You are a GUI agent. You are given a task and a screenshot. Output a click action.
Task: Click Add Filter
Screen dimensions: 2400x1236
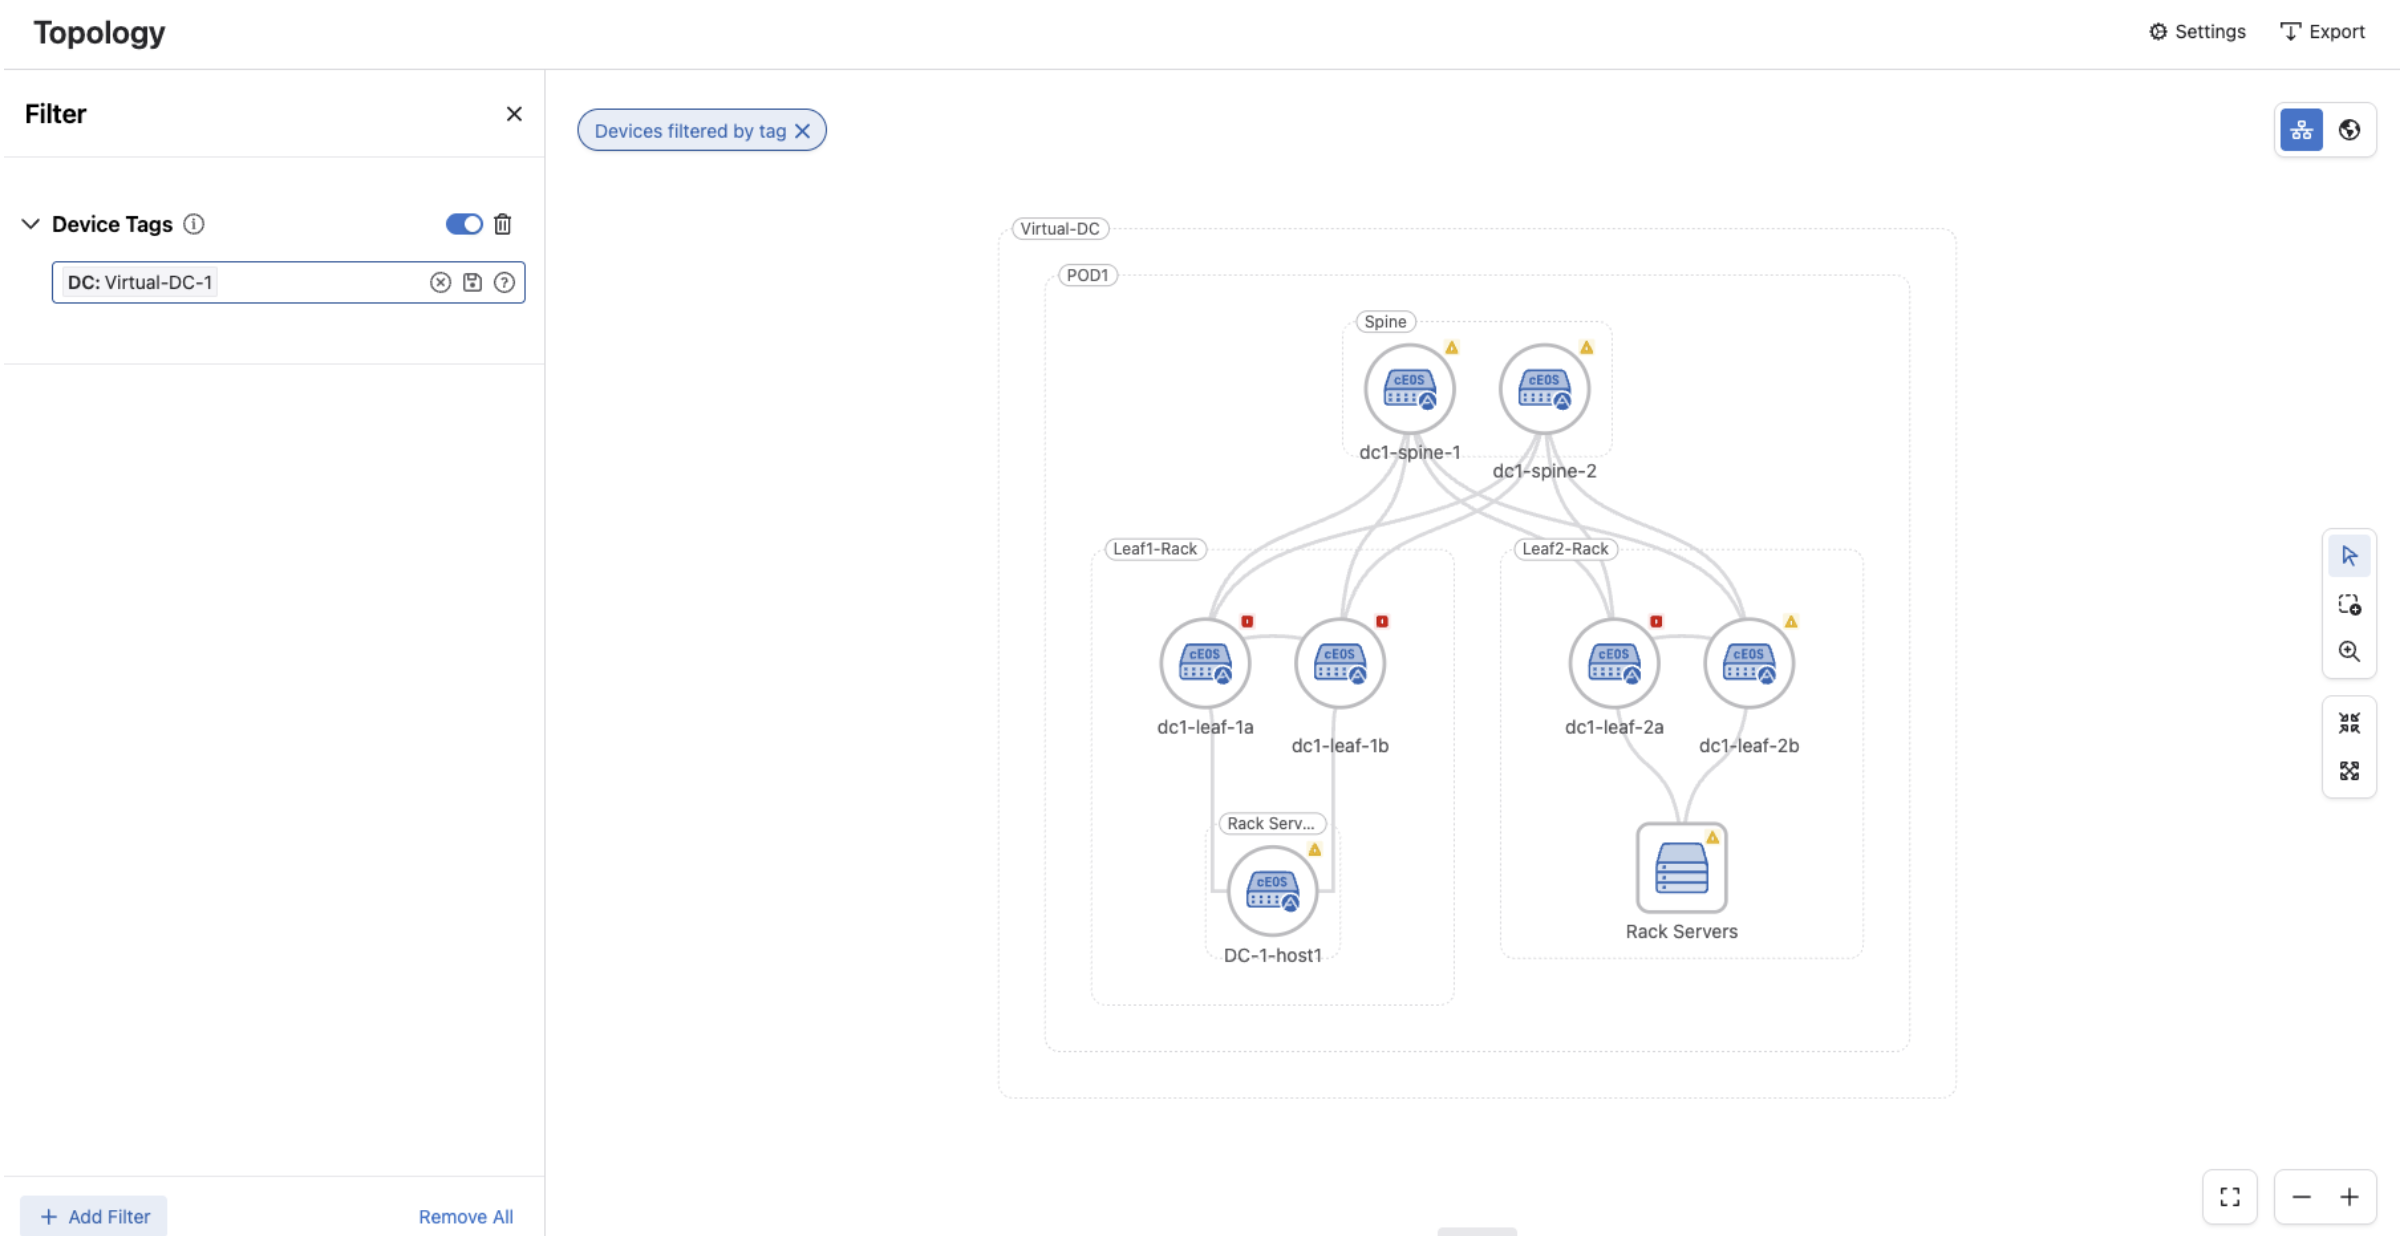click(94, 1216)
